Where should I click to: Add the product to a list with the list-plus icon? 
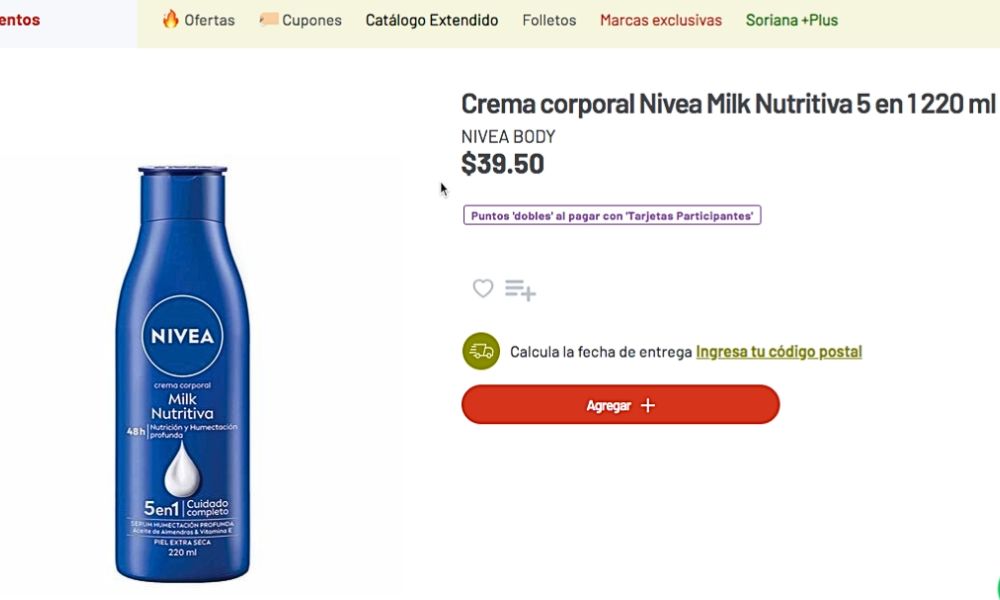click(x=520, y=290)
